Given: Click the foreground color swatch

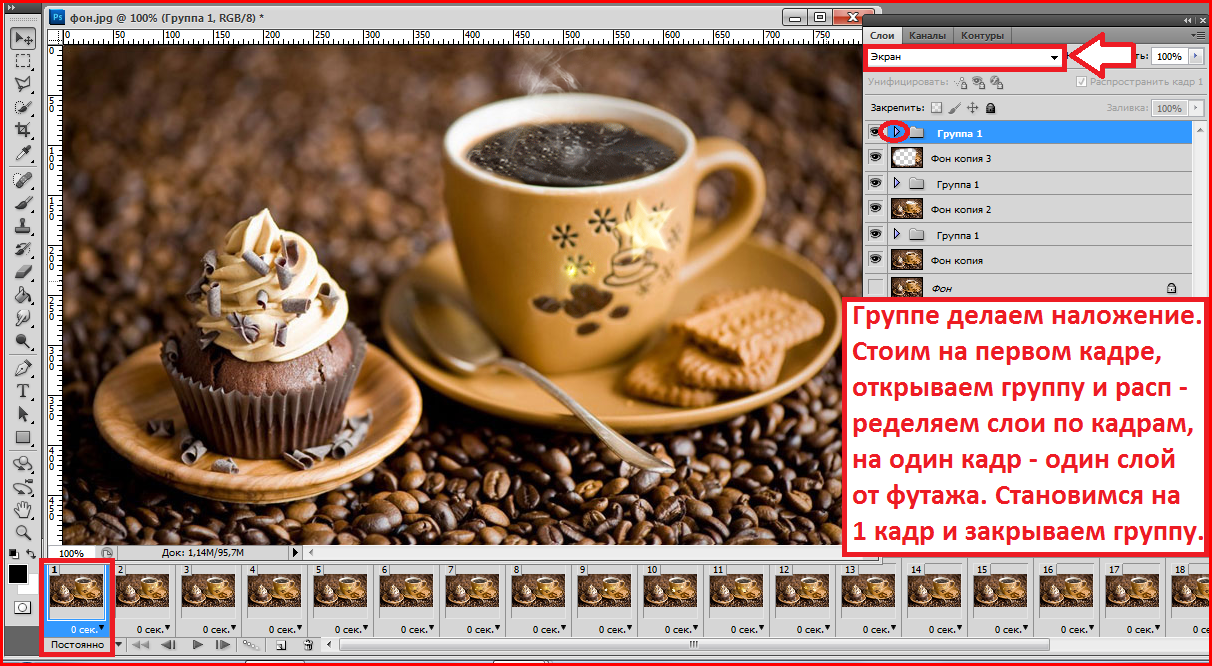Looking at the screenshot, I should coord(18,574).
